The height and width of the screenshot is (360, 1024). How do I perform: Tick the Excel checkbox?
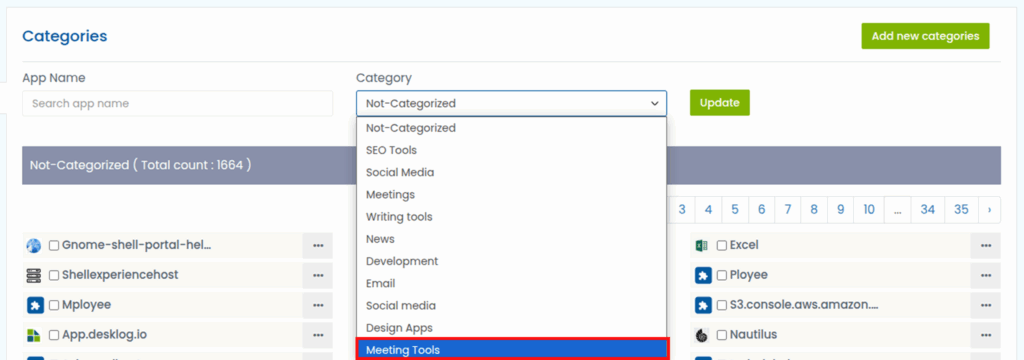pyautogui.click(x=722, y=246)
